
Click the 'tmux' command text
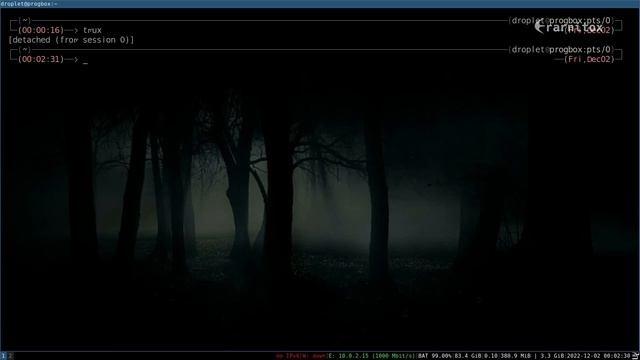(x=92, y=30)
